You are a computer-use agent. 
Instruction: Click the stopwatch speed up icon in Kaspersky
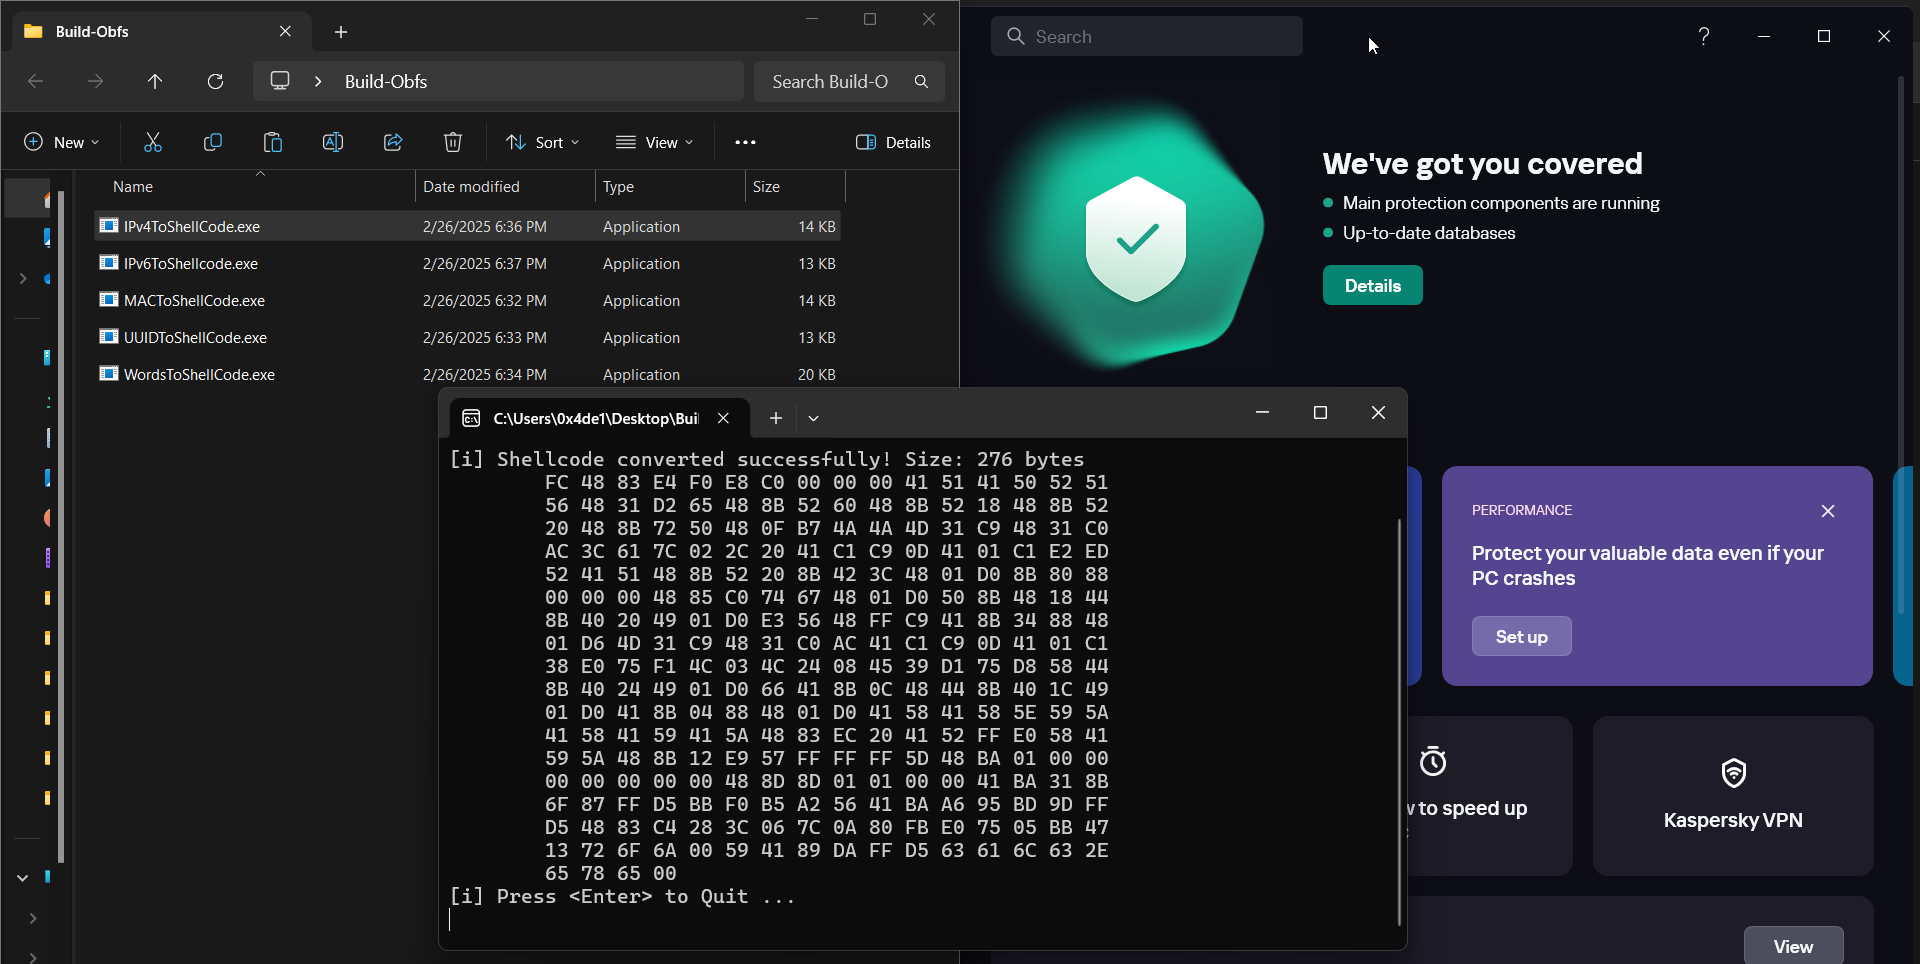tap(1433, 762)
